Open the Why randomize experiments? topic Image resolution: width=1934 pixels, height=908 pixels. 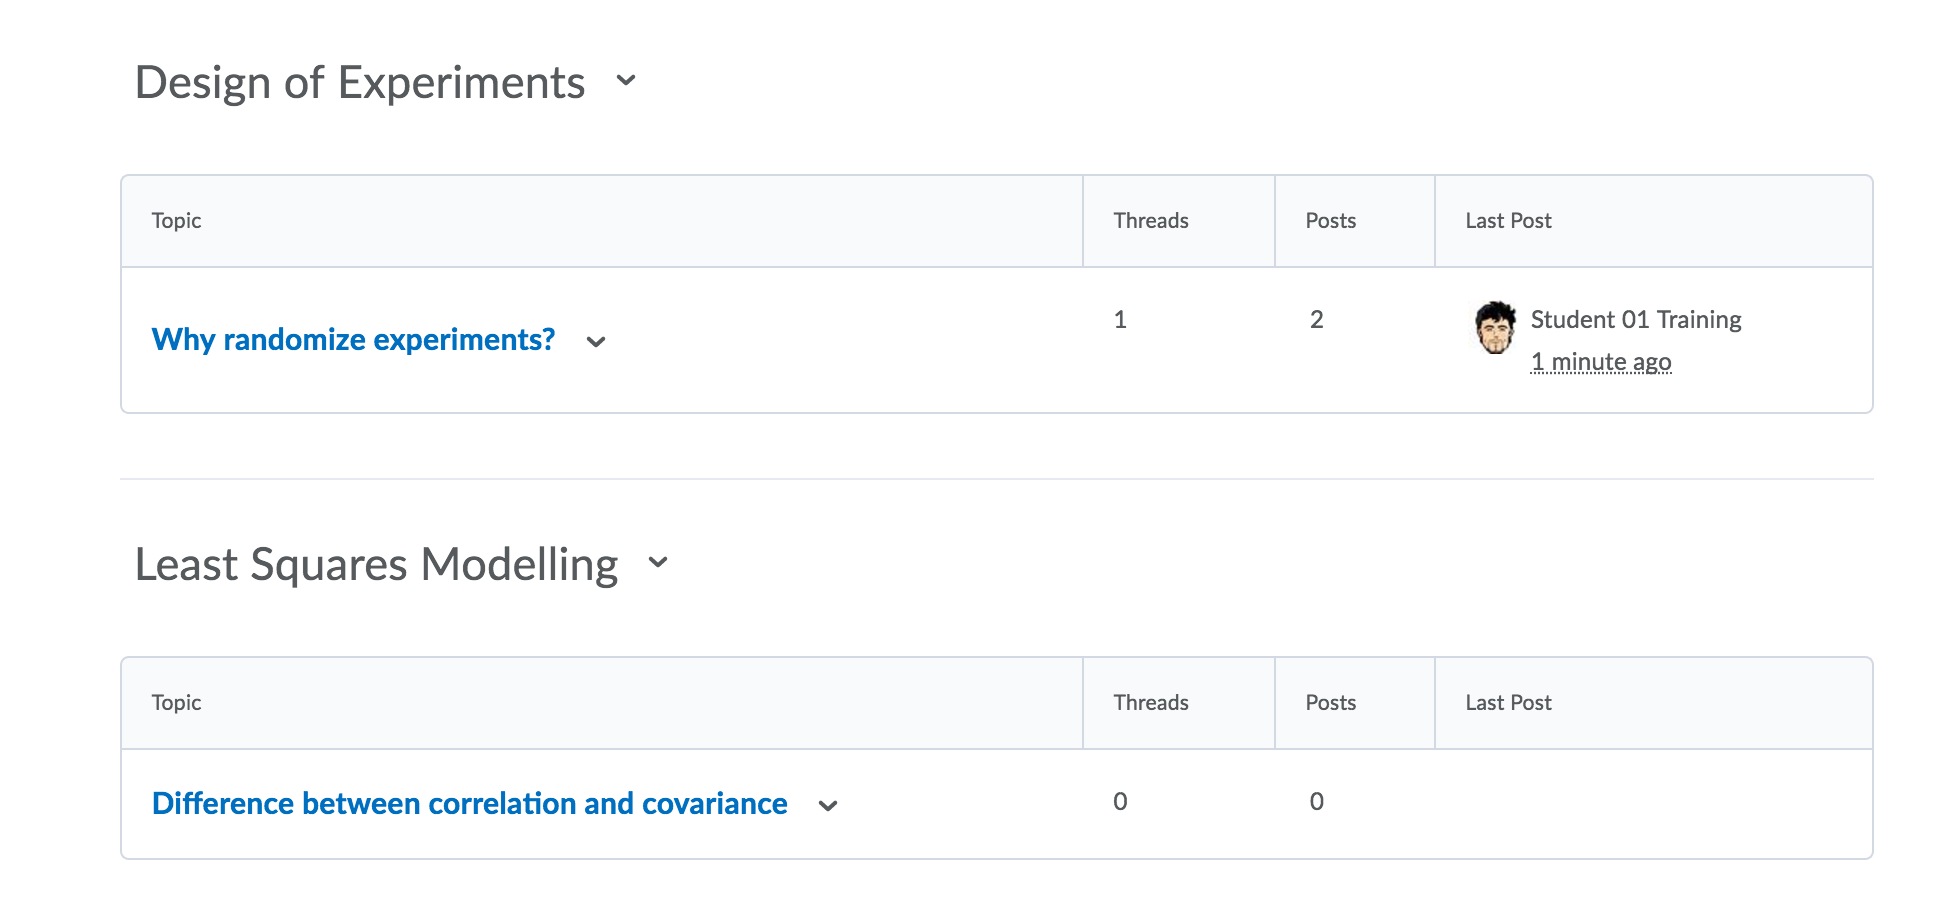(353, 340)
